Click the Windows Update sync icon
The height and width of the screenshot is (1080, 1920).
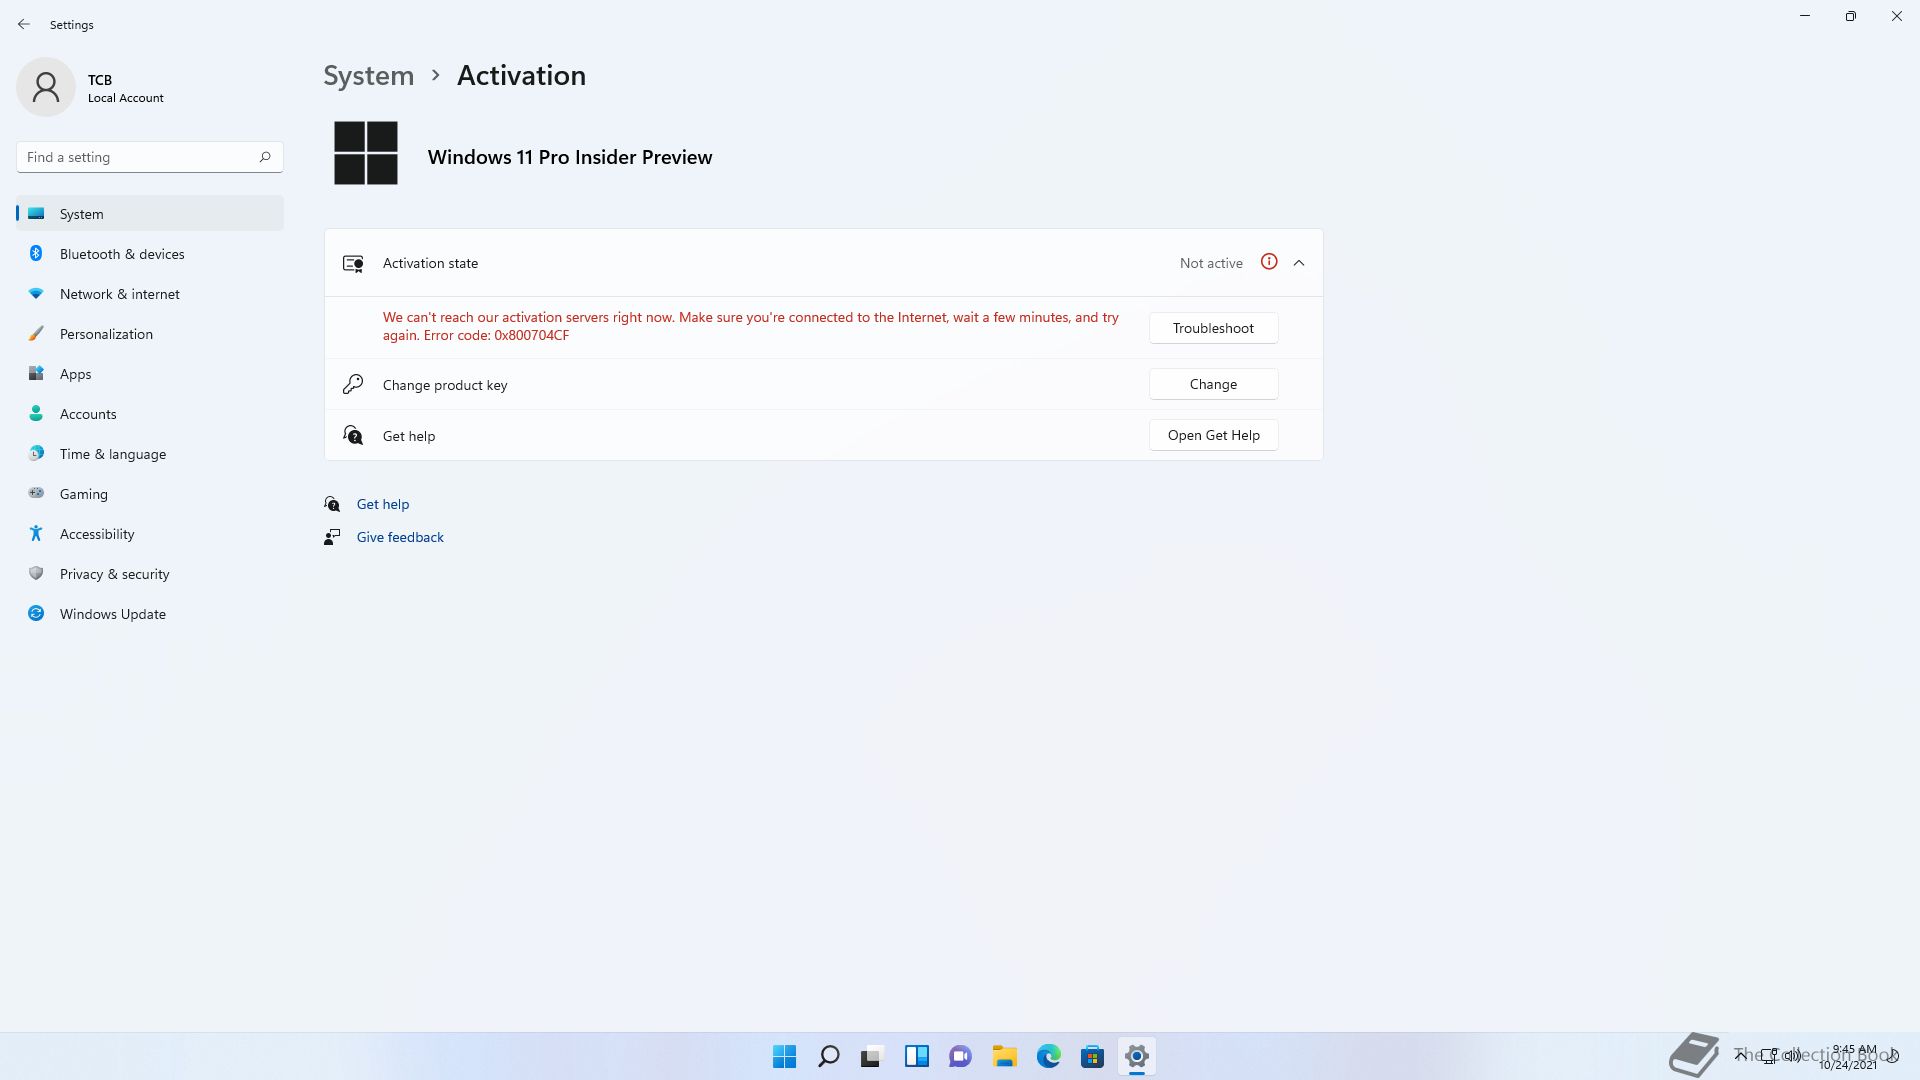(x=36, y=613)
